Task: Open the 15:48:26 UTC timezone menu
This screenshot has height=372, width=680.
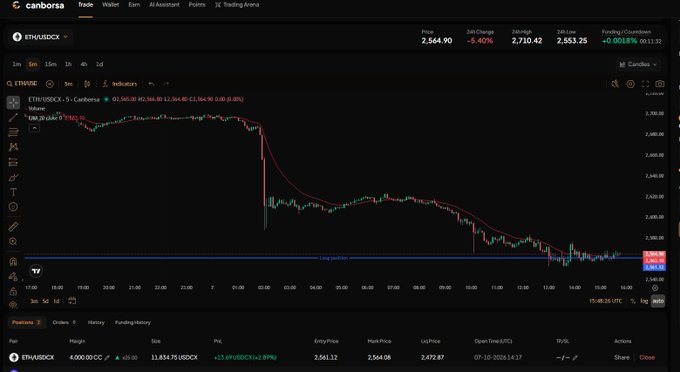Action: [606, 301]
